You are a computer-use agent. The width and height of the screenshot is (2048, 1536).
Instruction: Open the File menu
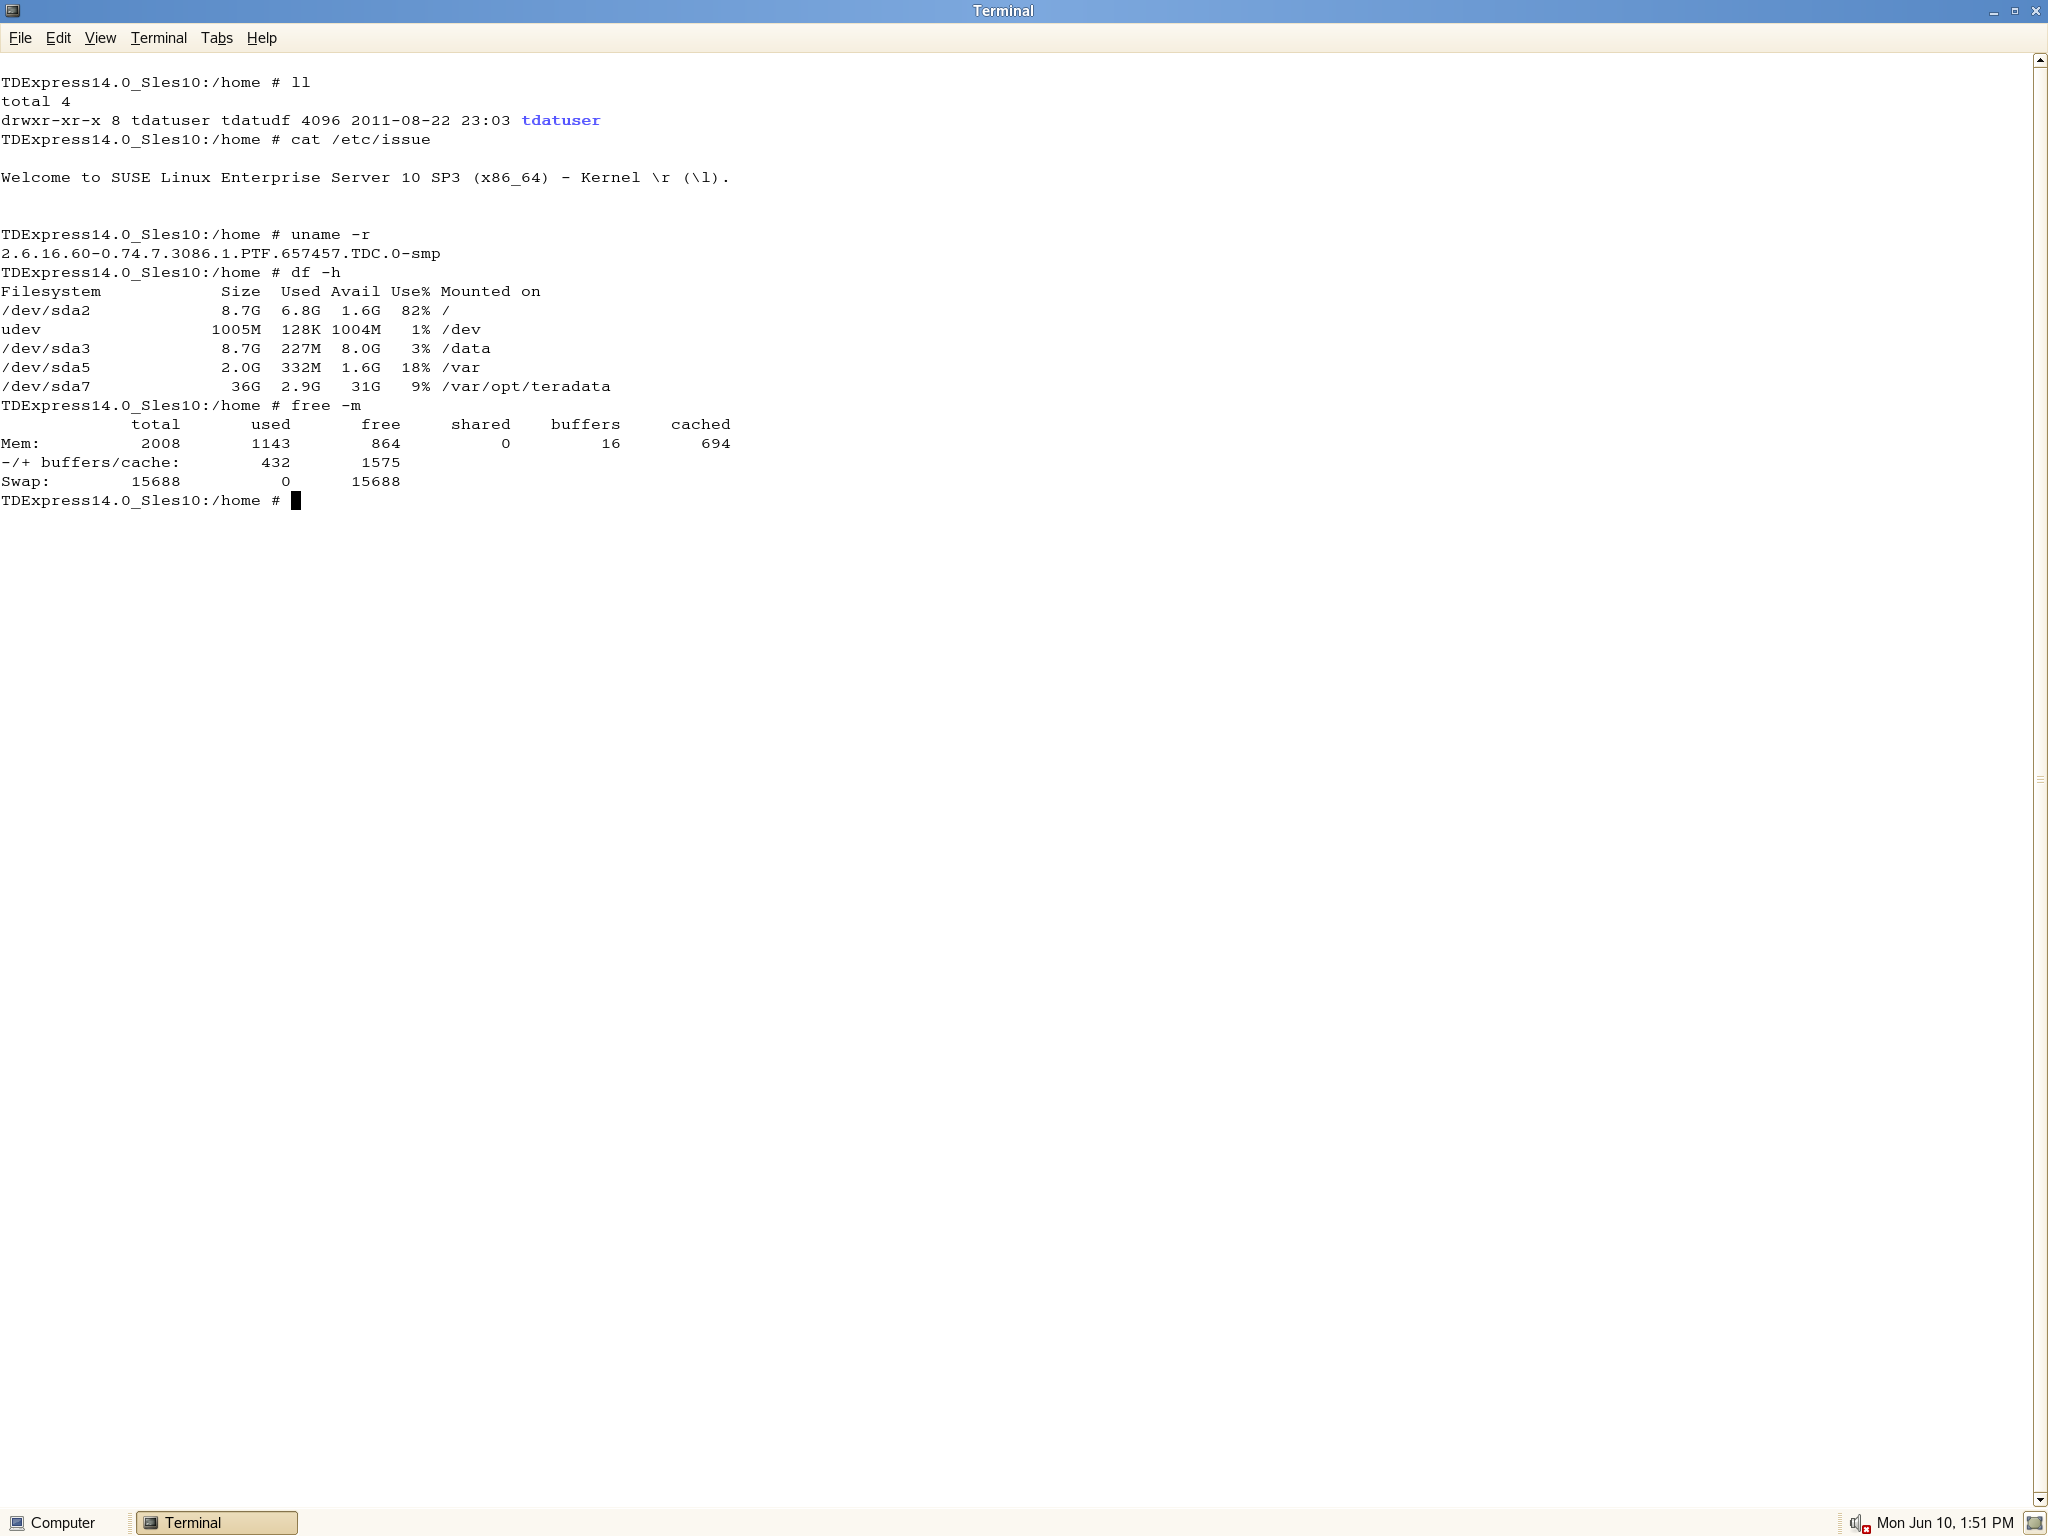(20, 38)
